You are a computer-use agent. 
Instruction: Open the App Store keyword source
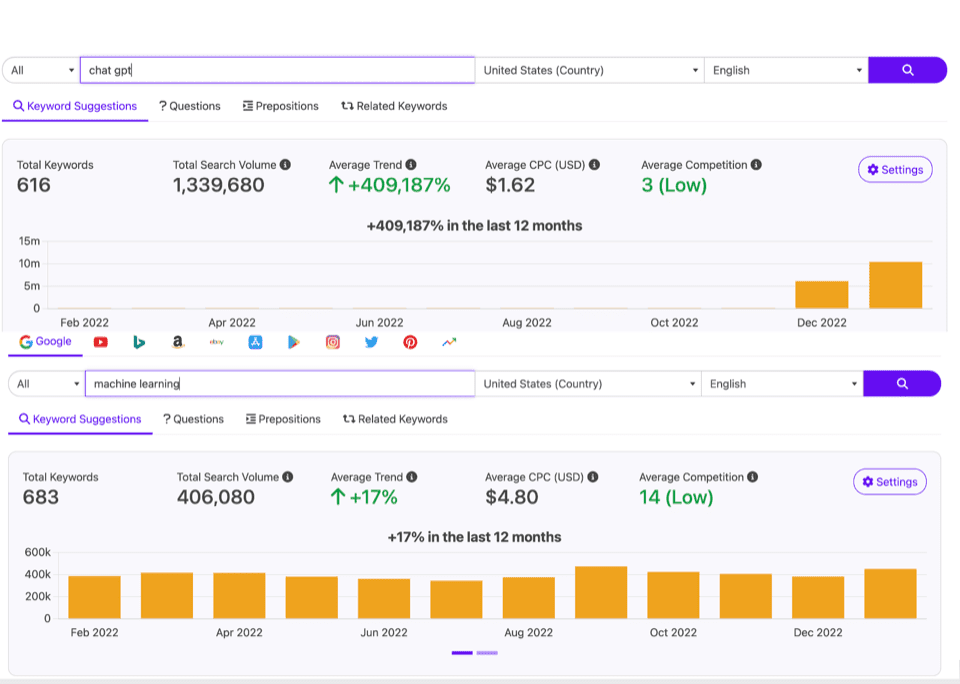click(255, 342)
